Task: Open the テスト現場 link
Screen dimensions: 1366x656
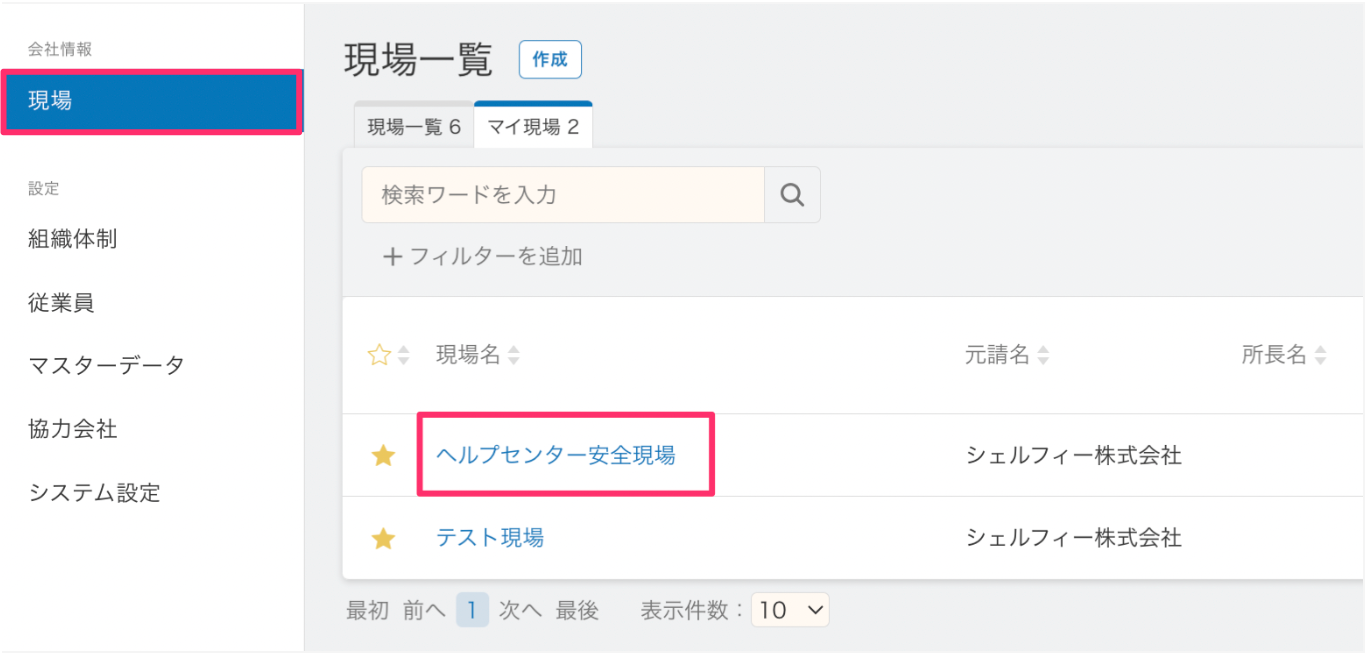Action: click(x=490, y=538)
